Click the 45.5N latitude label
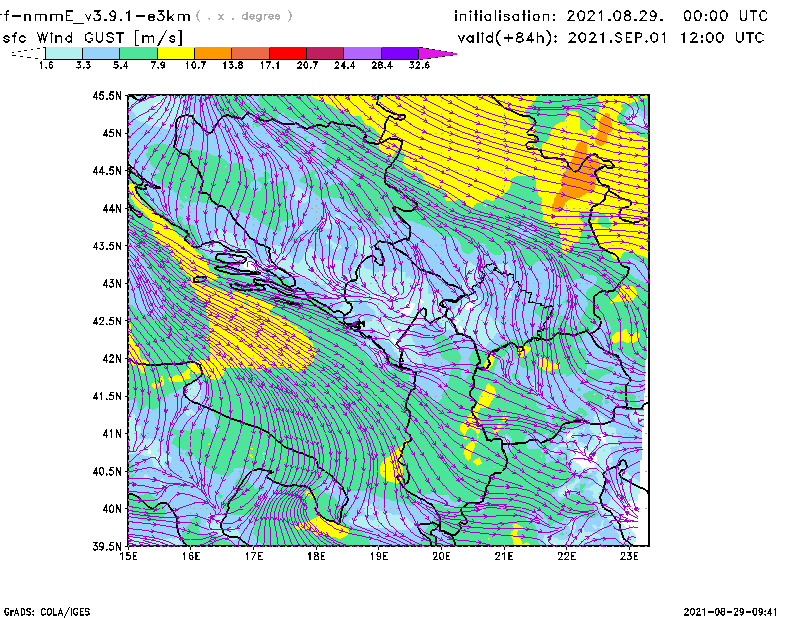 point(108,96)
